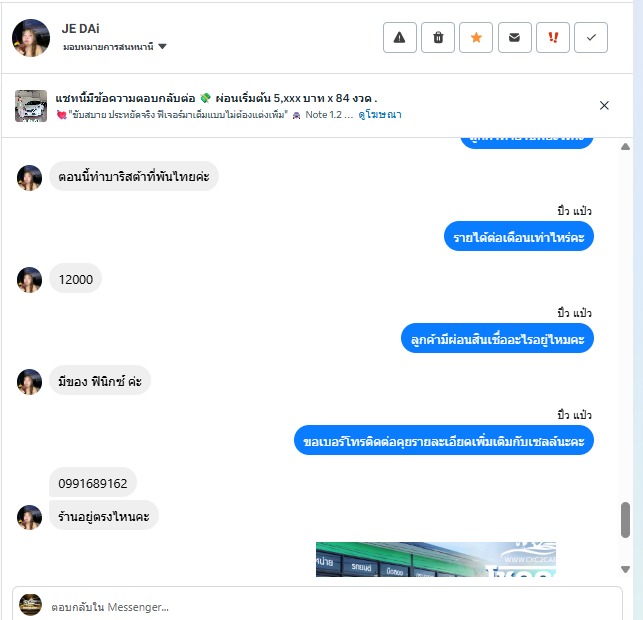The width and height of the screenshot is (643, 620).
Task: Open JE DAi profile picture in header
Action: (31, 38)
